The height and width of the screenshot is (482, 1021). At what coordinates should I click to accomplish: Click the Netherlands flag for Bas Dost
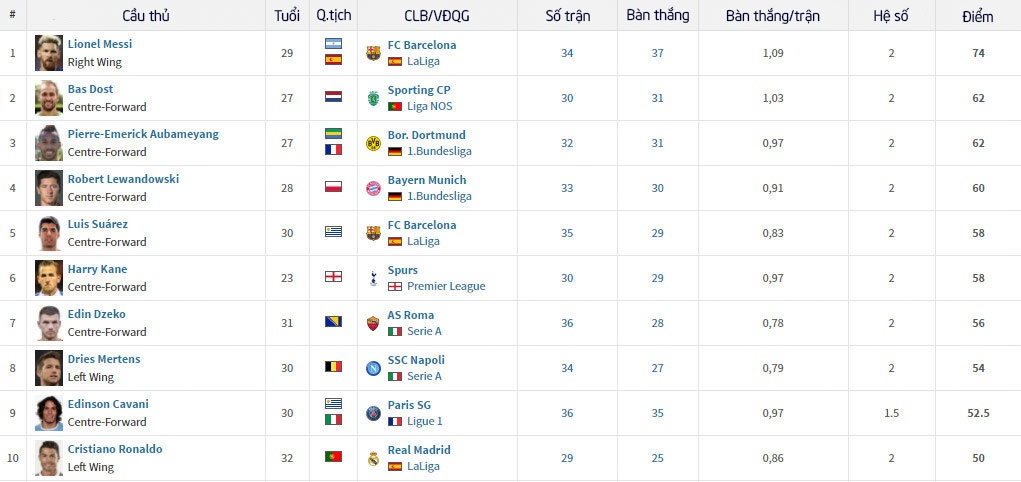(333, 98)
